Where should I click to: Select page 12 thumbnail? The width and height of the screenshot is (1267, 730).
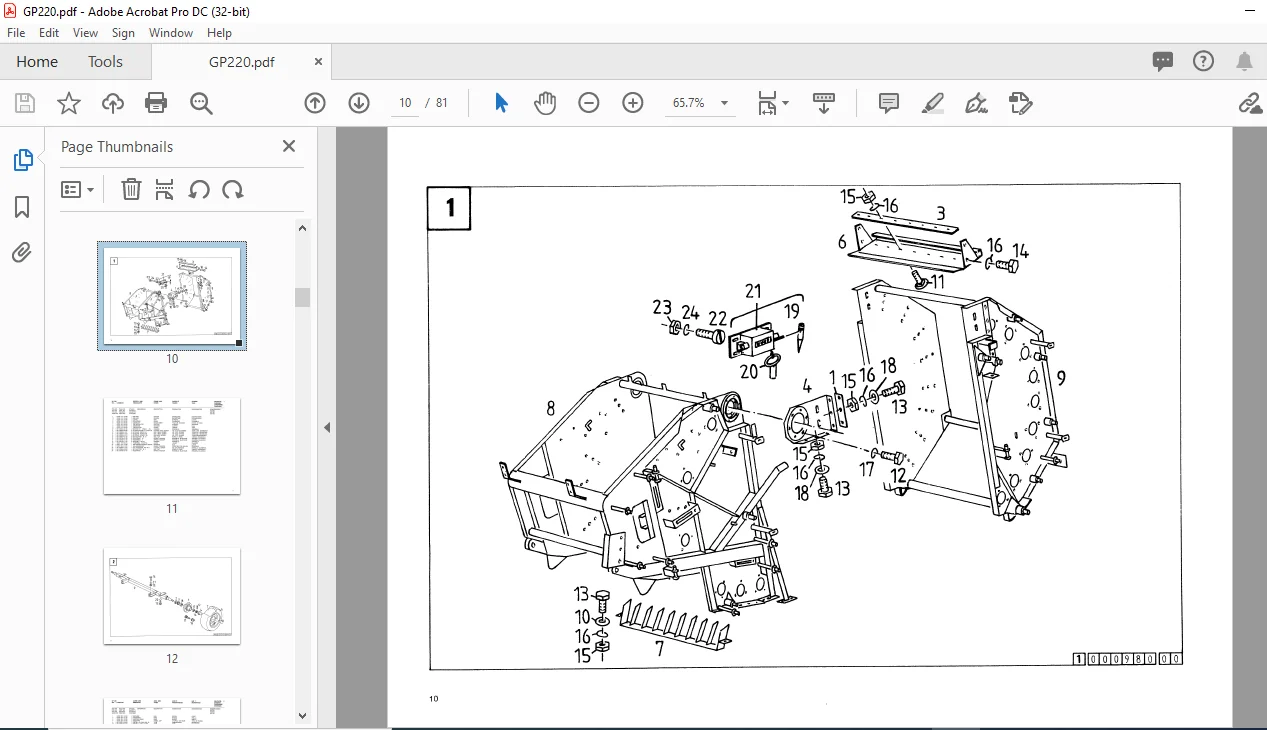(x=172, y=596)
